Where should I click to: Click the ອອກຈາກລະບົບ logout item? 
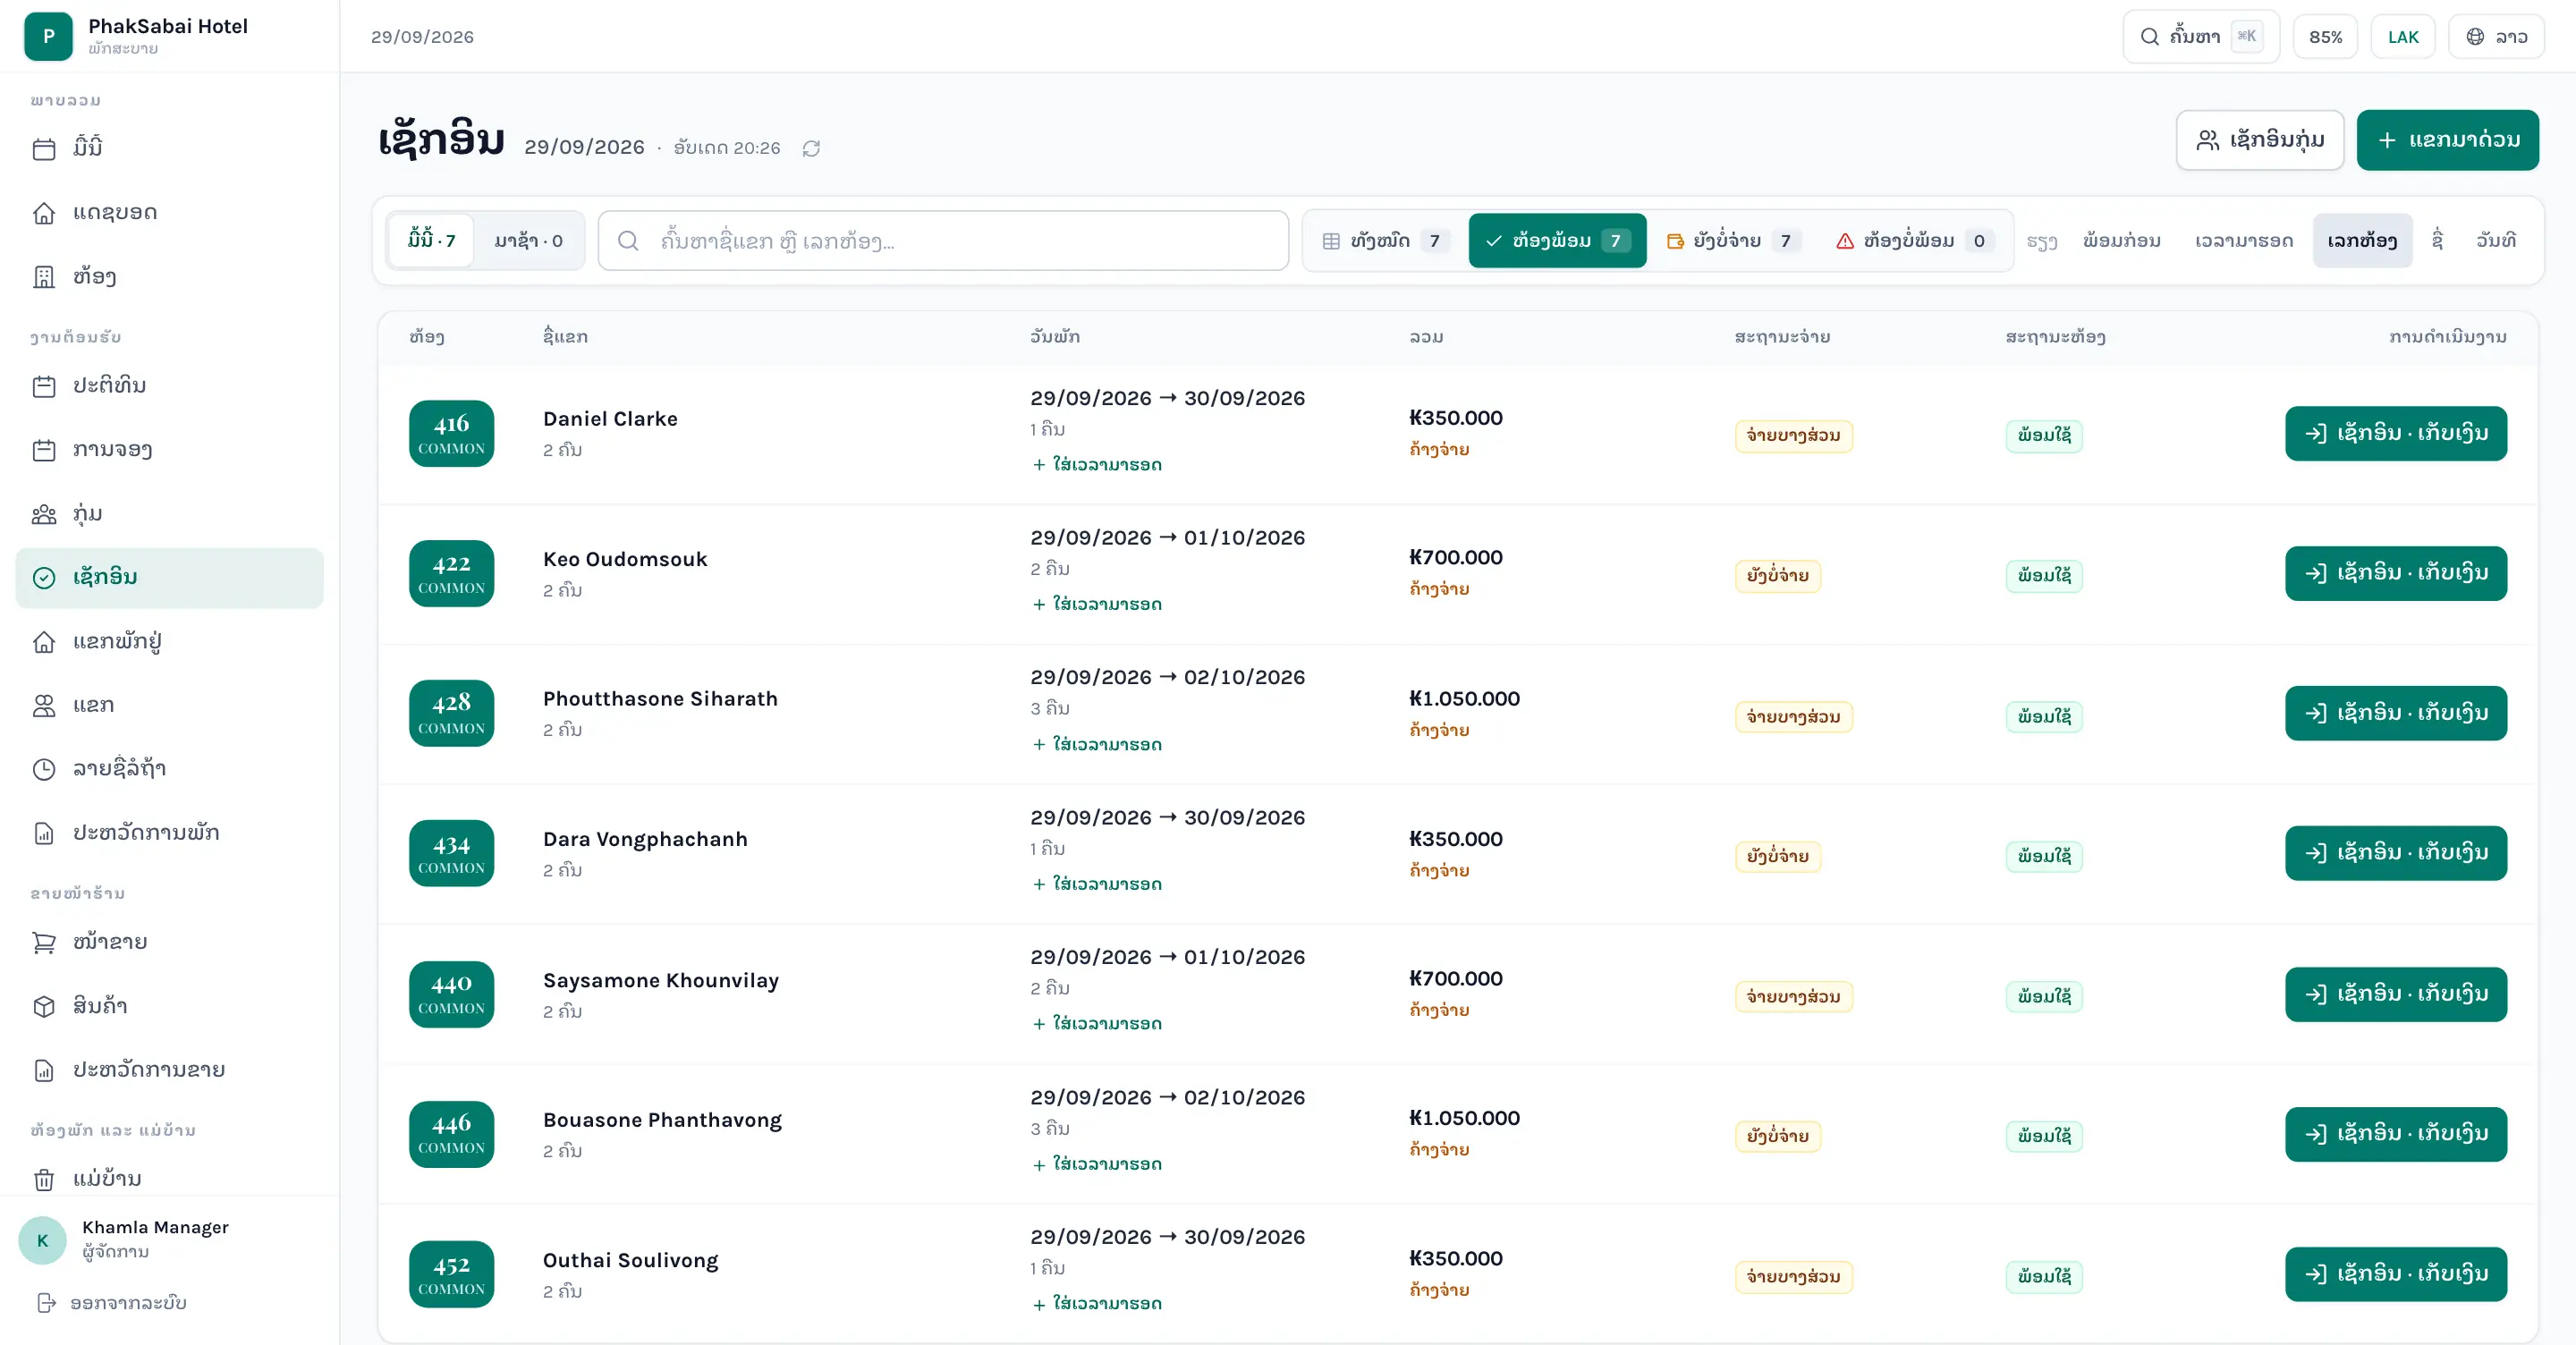pyautogui.click(x=112, y=1302)
